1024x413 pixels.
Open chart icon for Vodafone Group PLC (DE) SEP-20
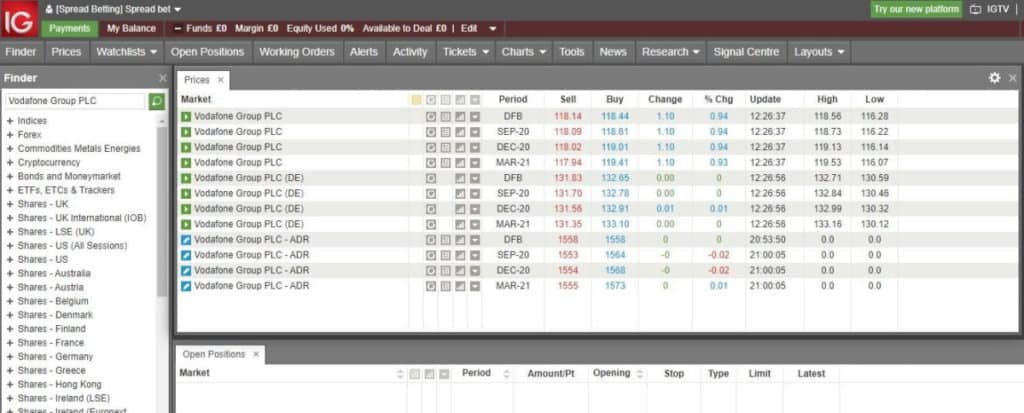[x=460, y=193]
